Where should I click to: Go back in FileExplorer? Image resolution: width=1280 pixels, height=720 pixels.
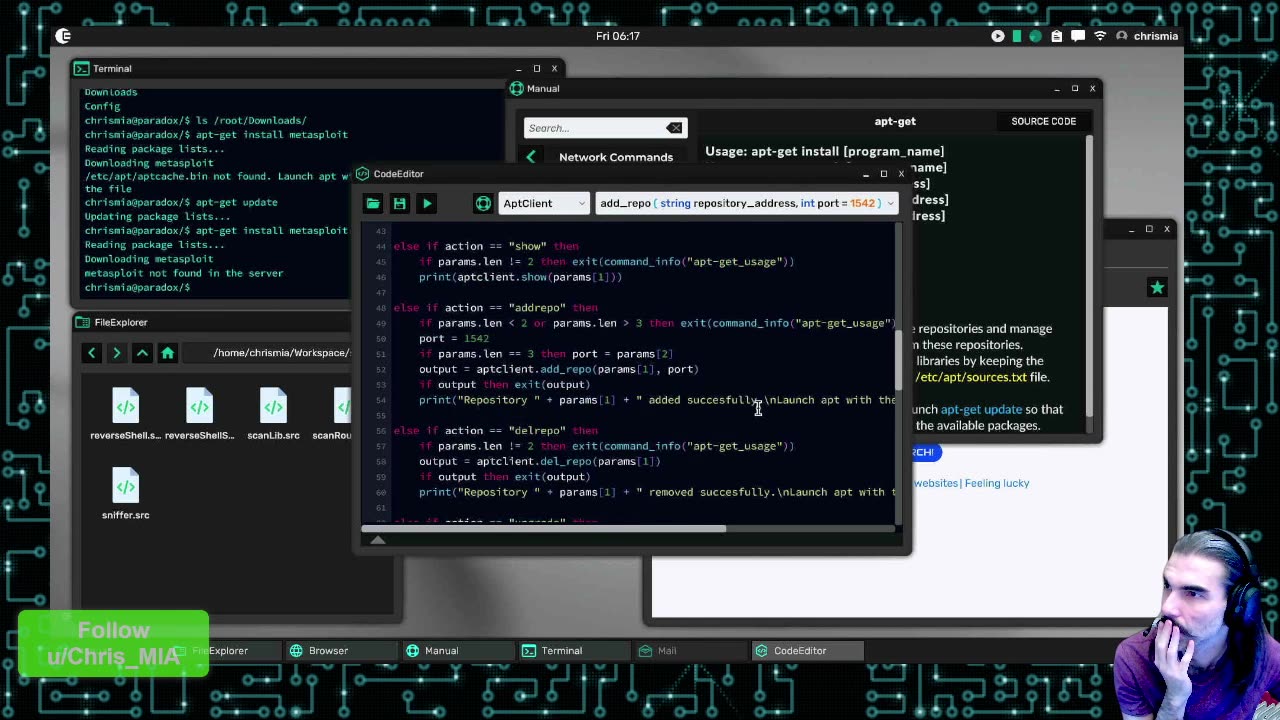tap(91, 352)
